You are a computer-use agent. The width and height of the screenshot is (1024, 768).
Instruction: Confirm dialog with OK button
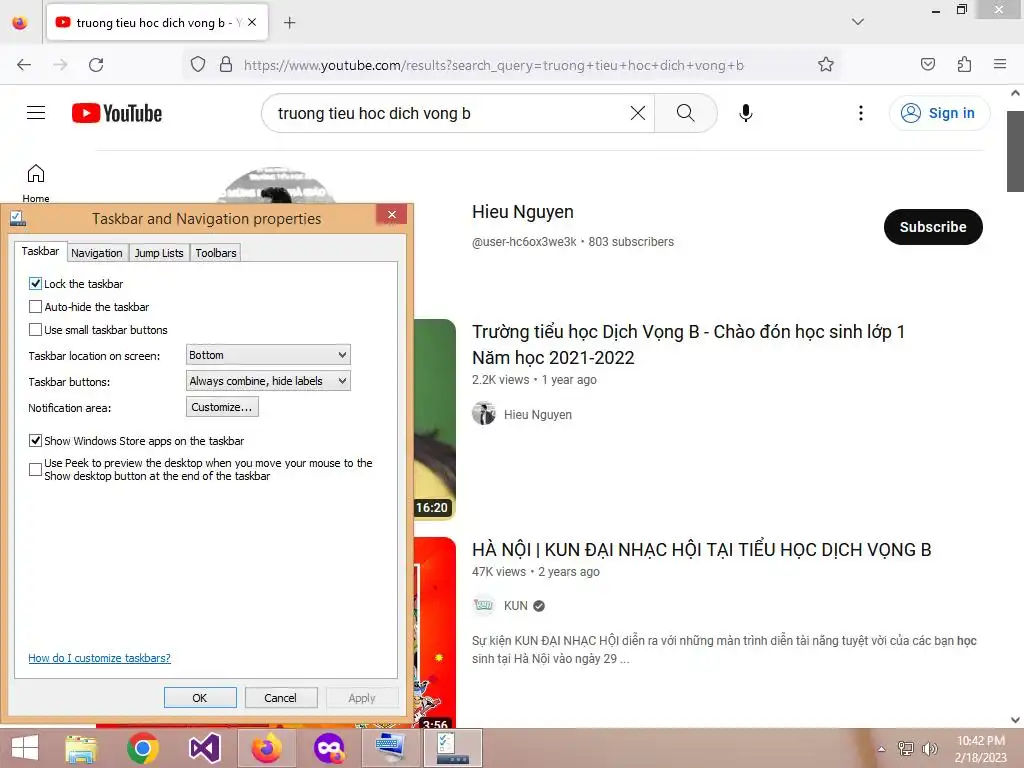(200, 697)
